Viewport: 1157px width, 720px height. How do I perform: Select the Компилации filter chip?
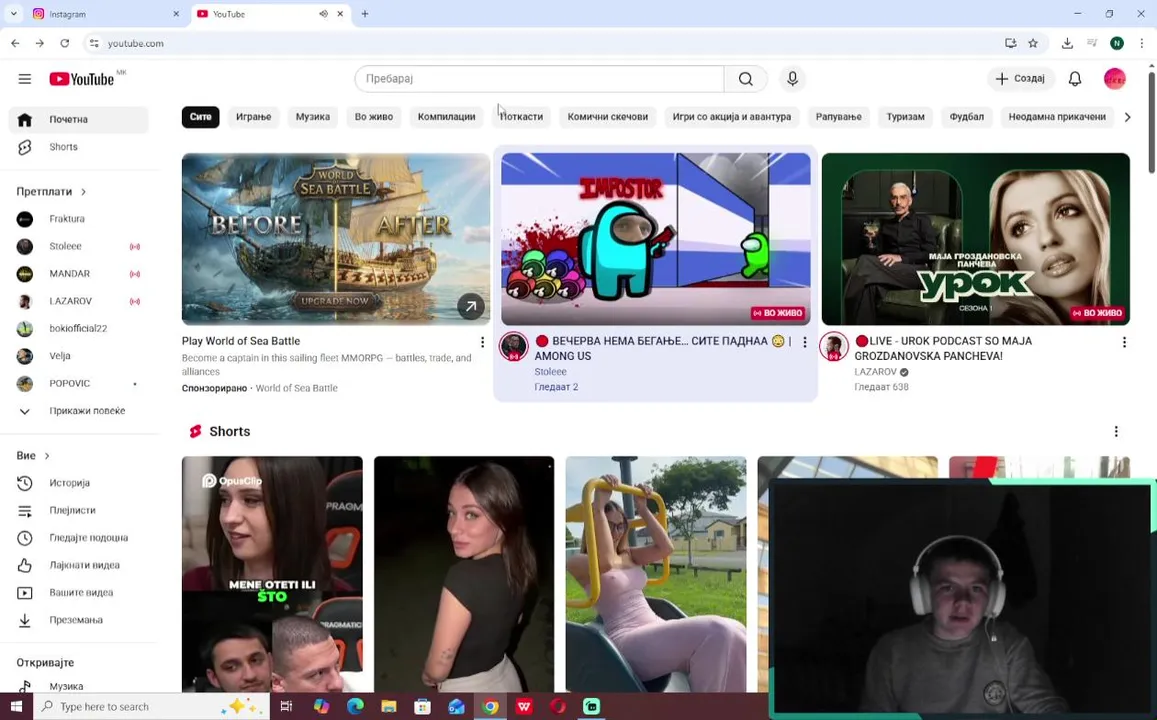[446, 117]
